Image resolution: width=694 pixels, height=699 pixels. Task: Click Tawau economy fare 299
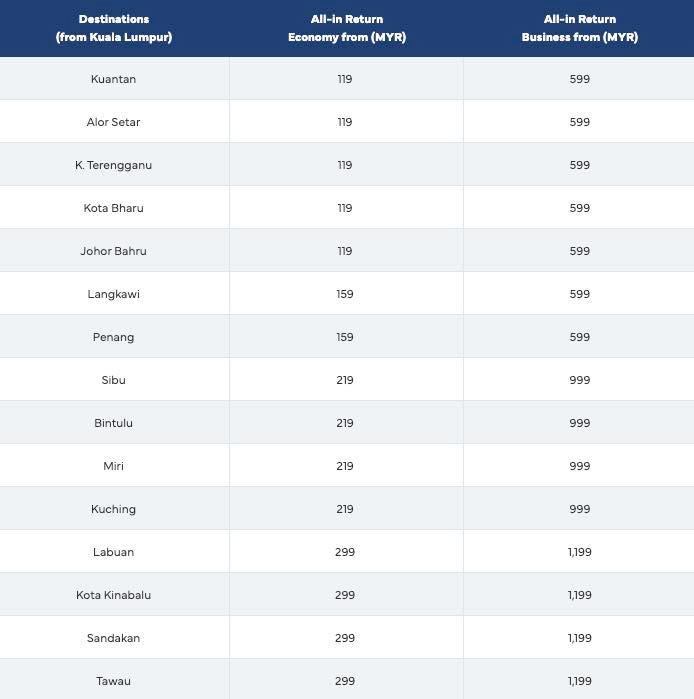pos(345,681)
